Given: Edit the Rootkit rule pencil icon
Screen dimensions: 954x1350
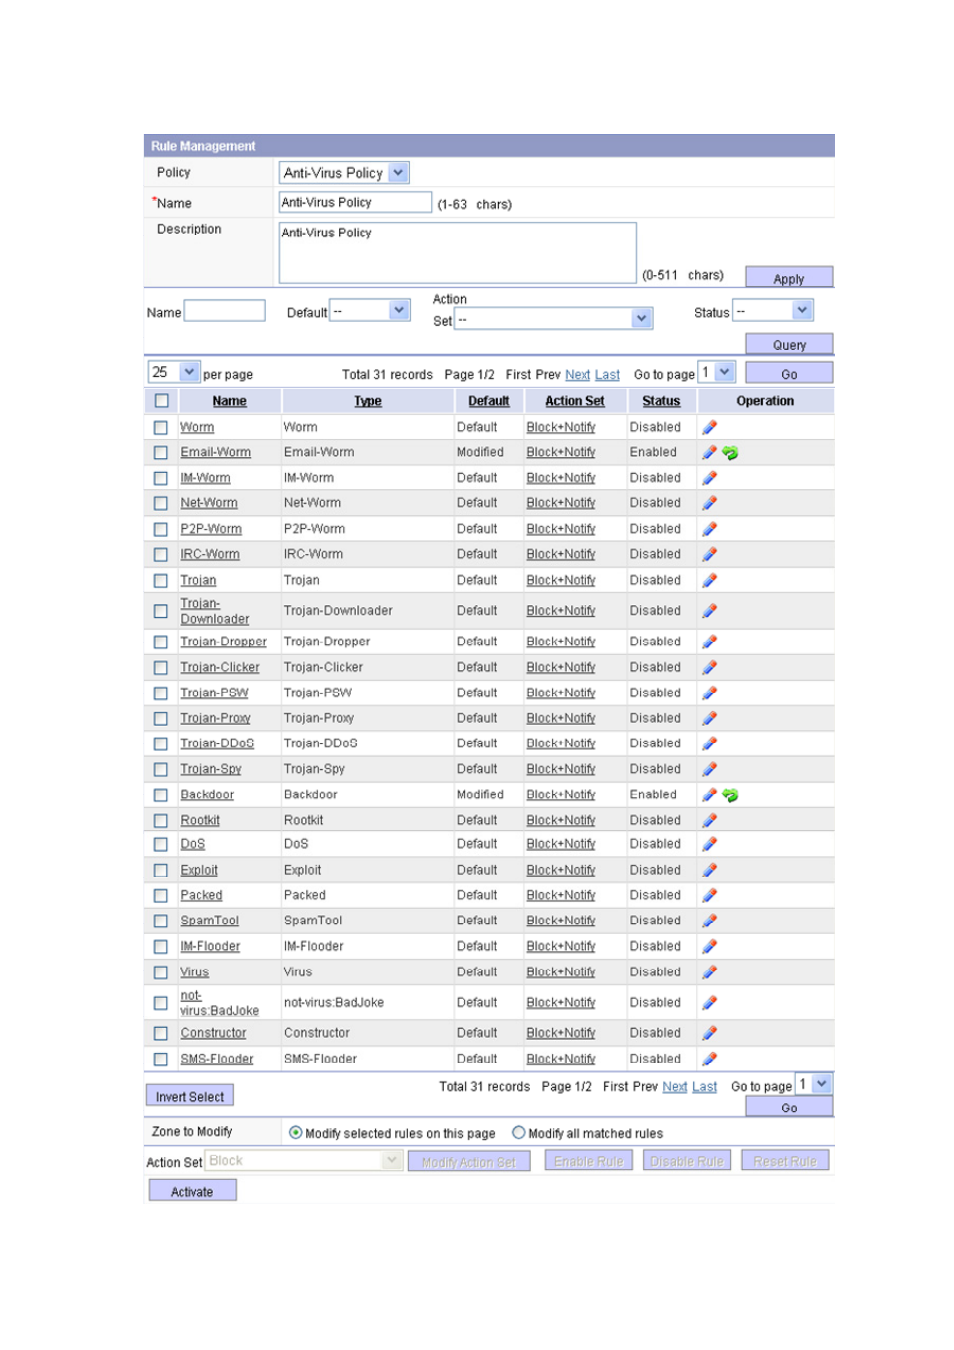Looking at the screenshot, I should (710, 820).
